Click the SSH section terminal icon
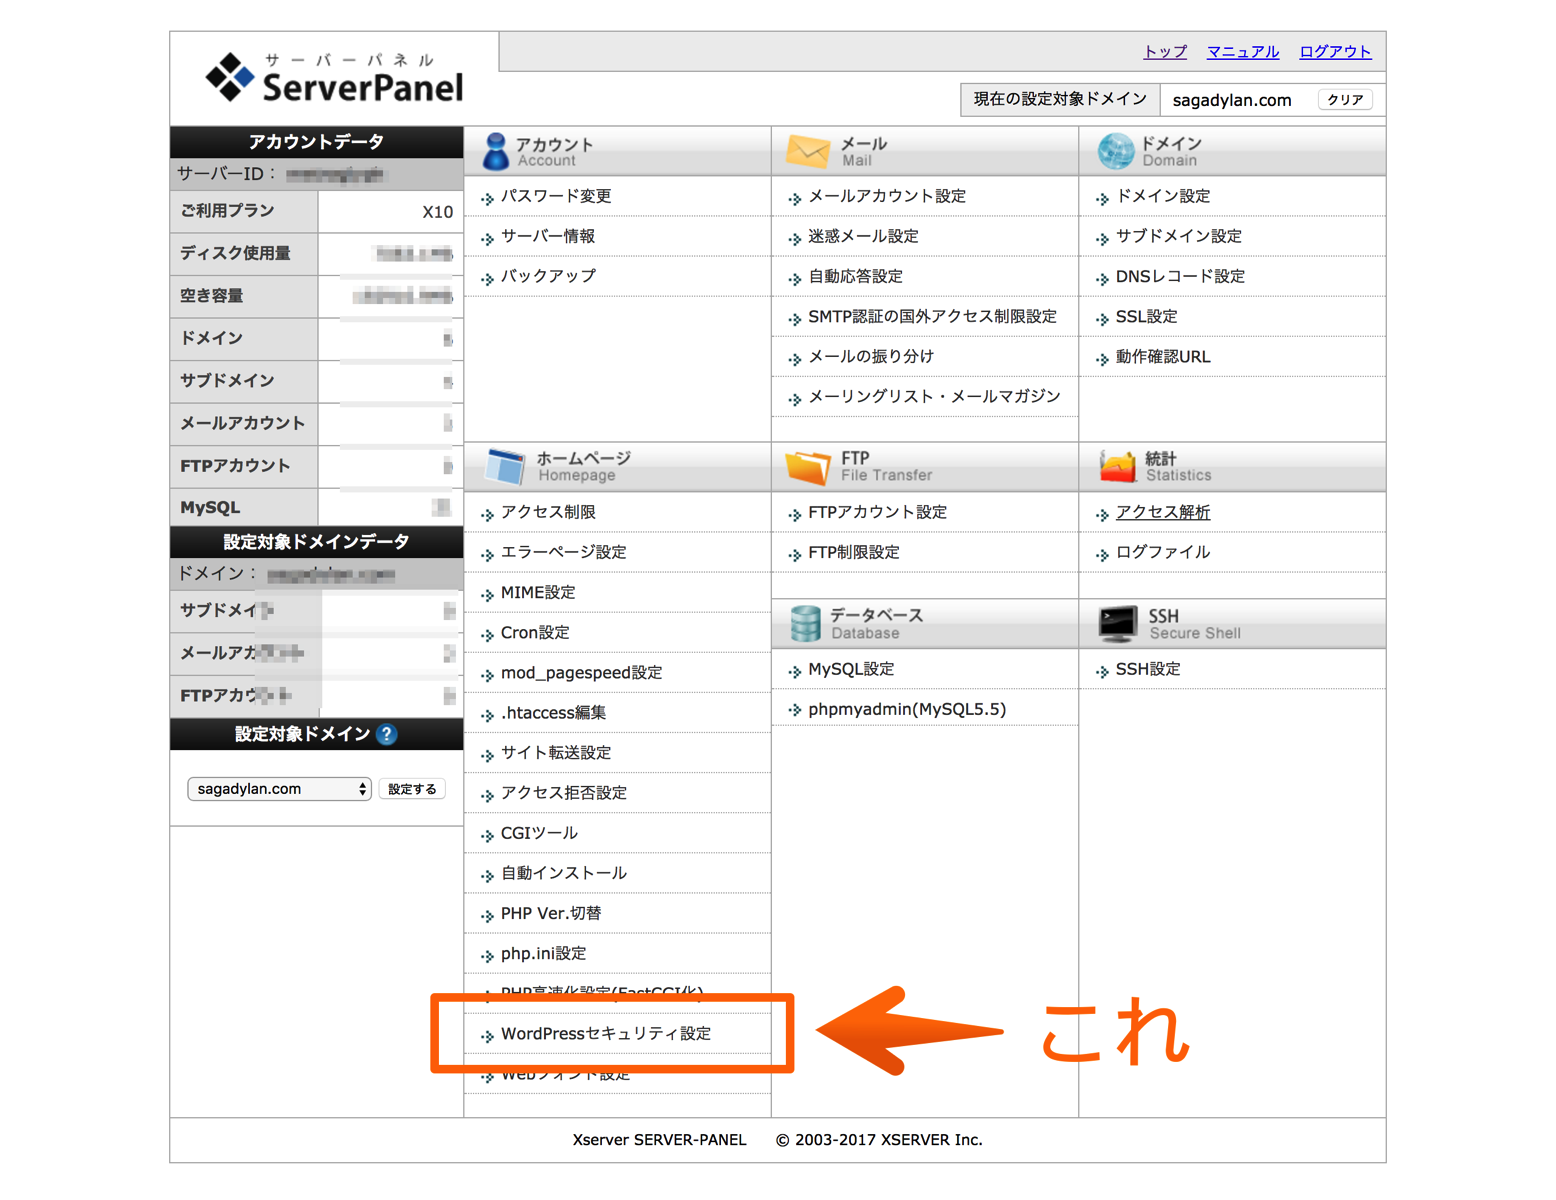This screenshot has height=1200, width=1556. [1117, 623]
